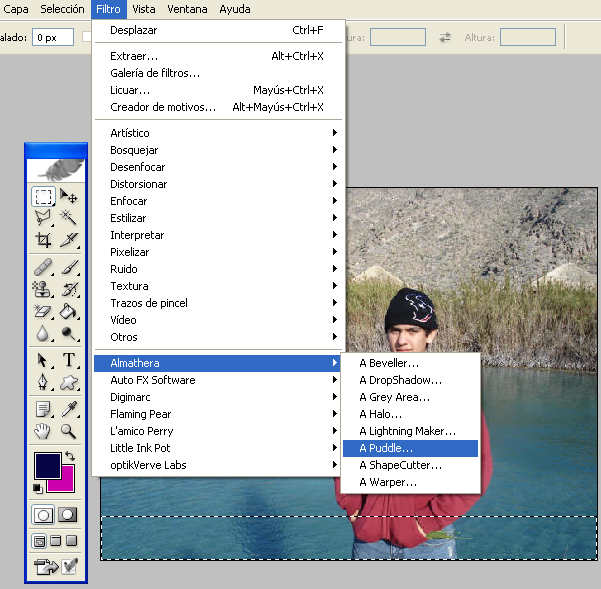
Task: Switch to Quick Mask mode
Action: 68,515
